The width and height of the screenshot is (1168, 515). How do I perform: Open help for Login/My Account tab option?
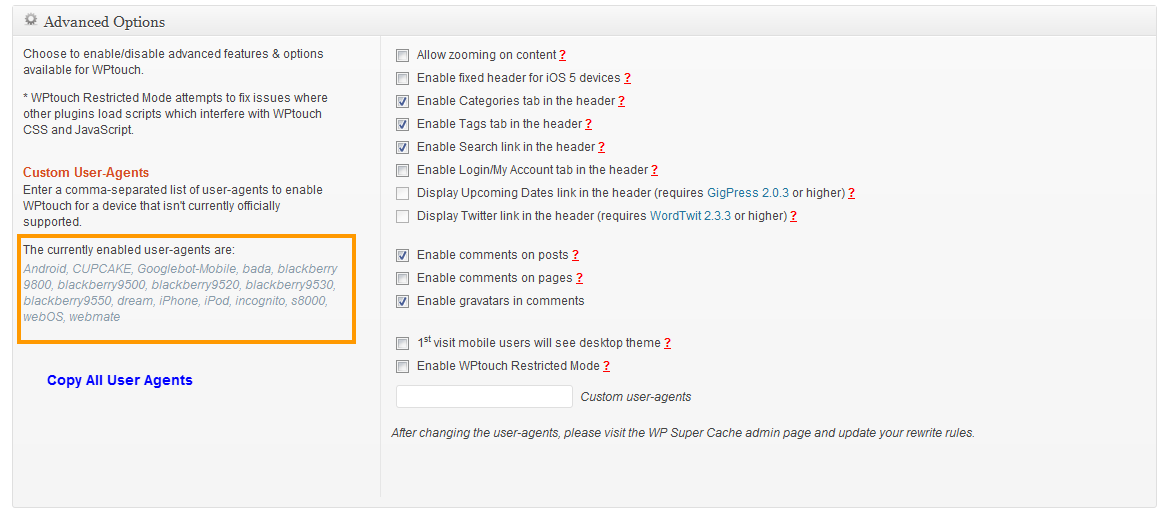click(654, 170)
